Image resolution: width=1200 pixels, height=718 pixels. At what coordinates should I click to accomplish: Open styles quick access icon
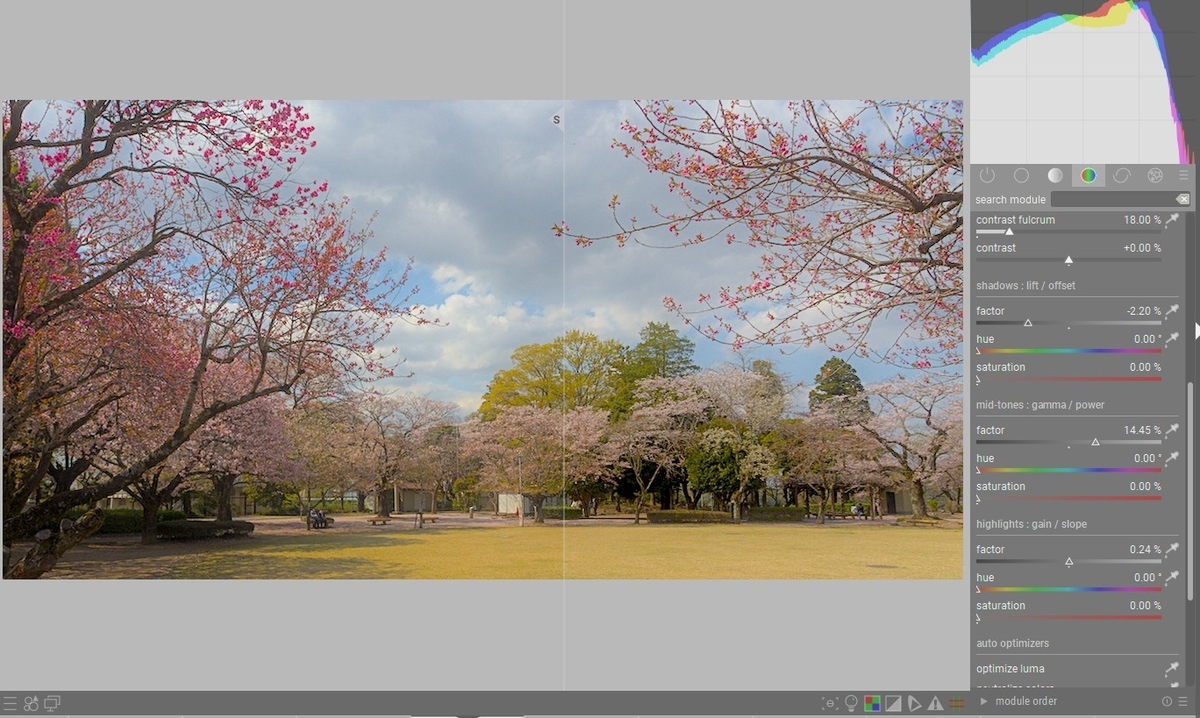[31, 704]
